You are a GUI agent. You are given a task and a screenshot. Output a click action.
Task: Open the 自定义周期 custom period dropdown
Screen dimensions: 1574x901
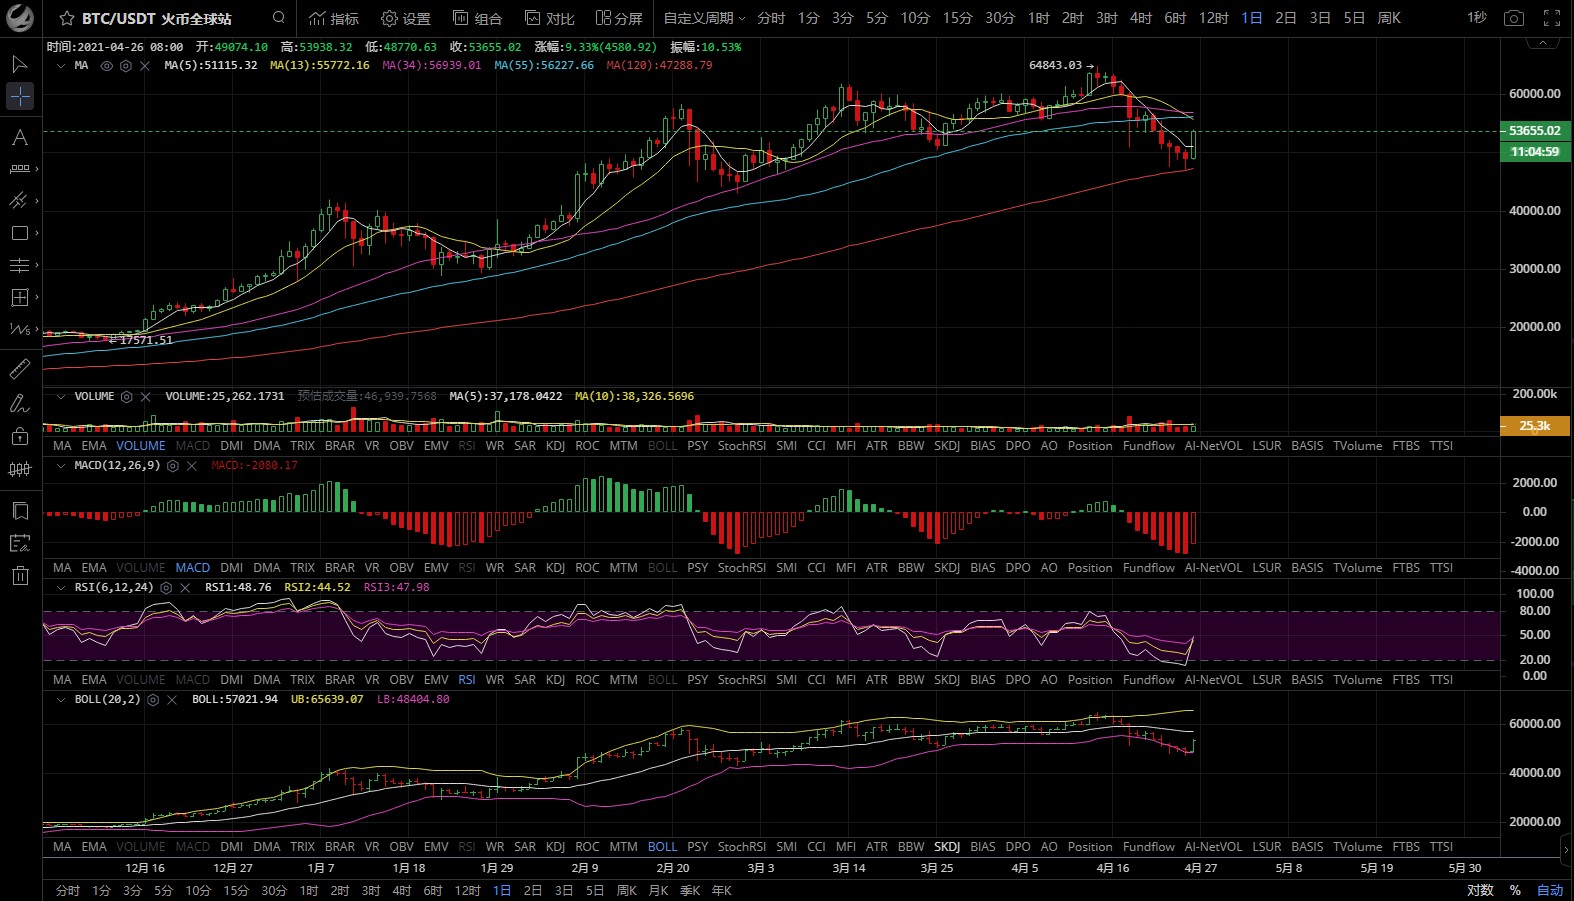click(x=704, y=18)
